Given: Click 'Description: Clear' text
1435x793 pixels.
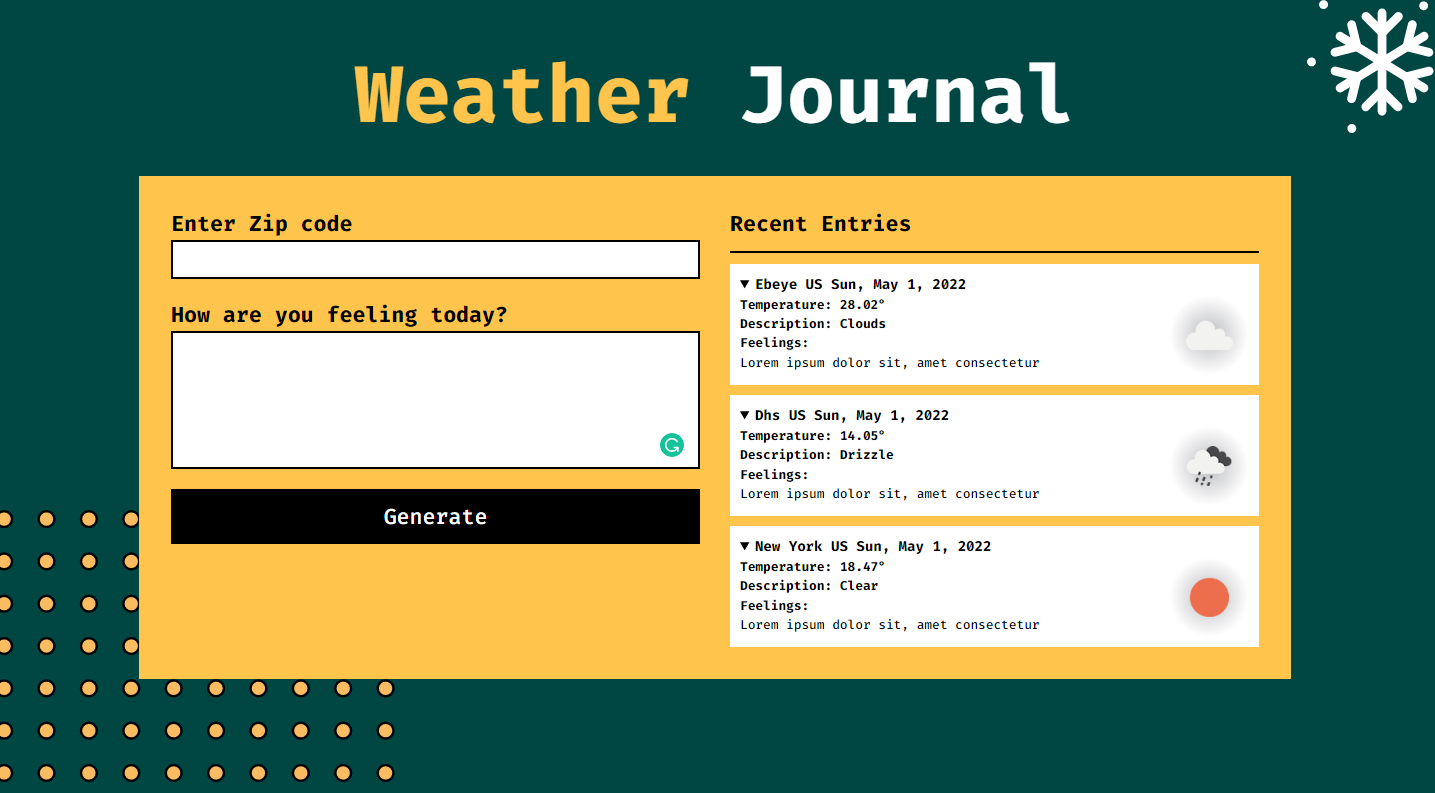Looking at the screenshot, I should point(809,586).
